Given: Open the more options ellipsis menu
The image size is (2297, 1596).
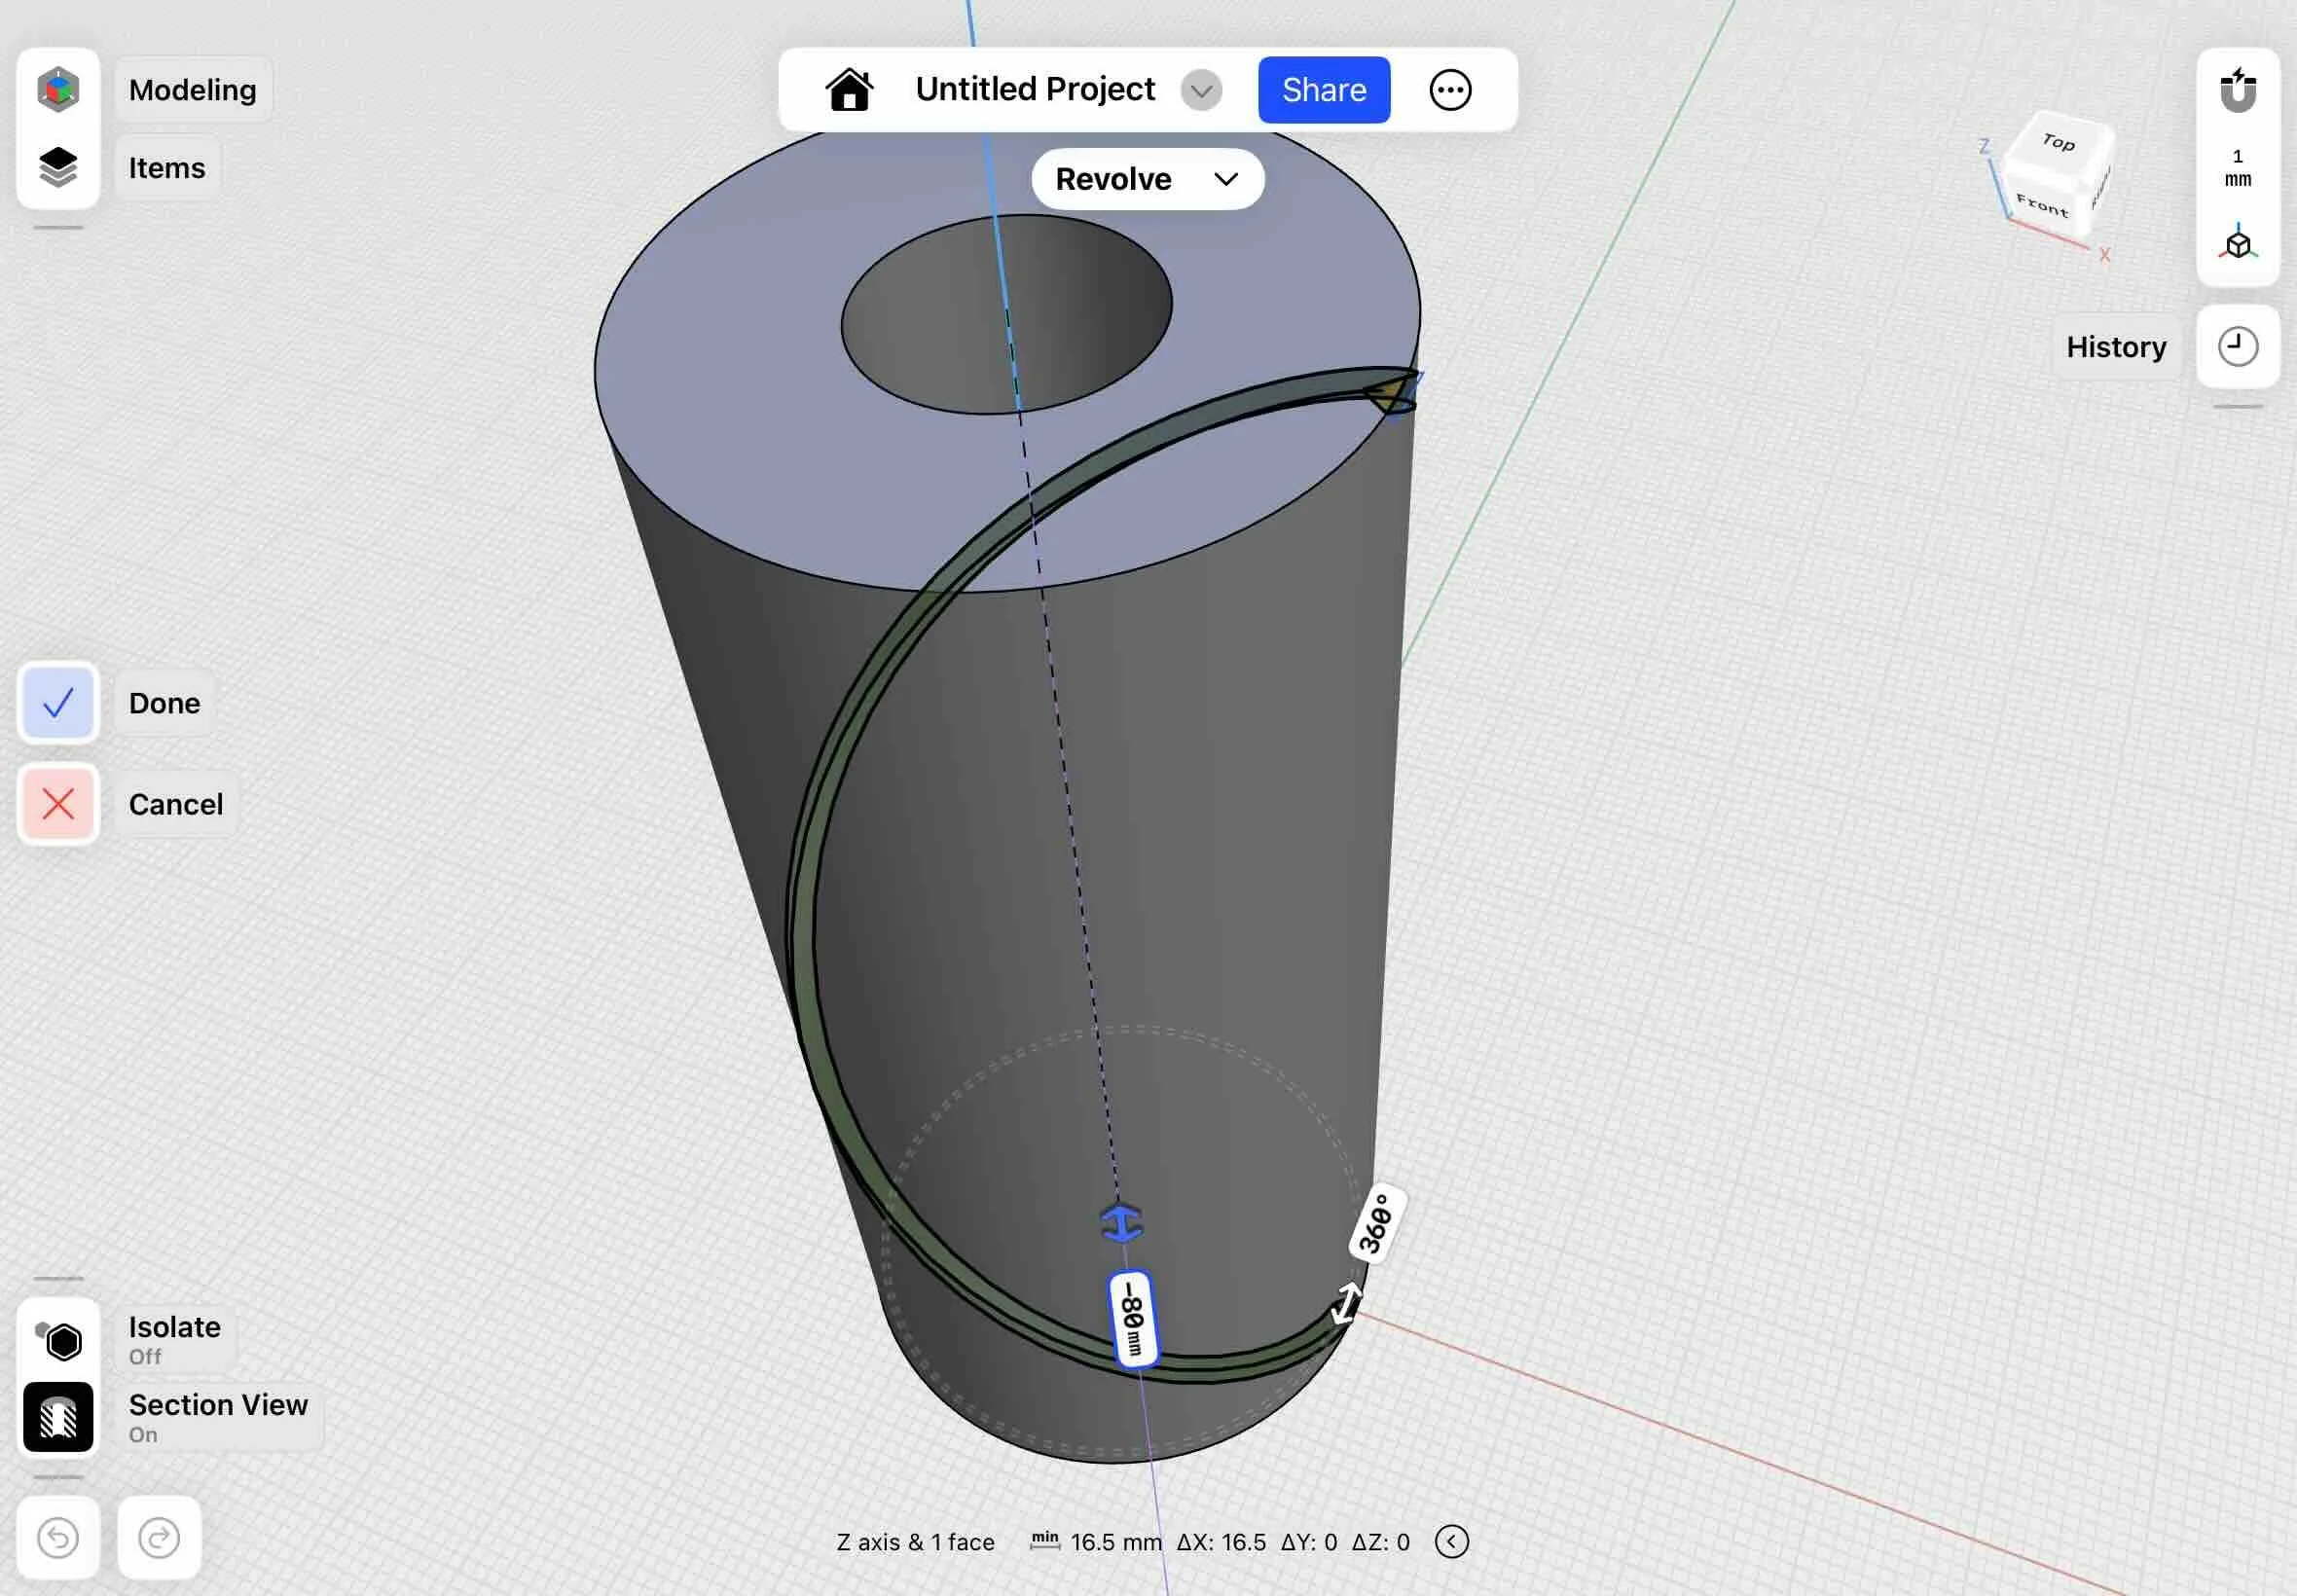Looking at the screenshot, I should tap(1449, 90).
